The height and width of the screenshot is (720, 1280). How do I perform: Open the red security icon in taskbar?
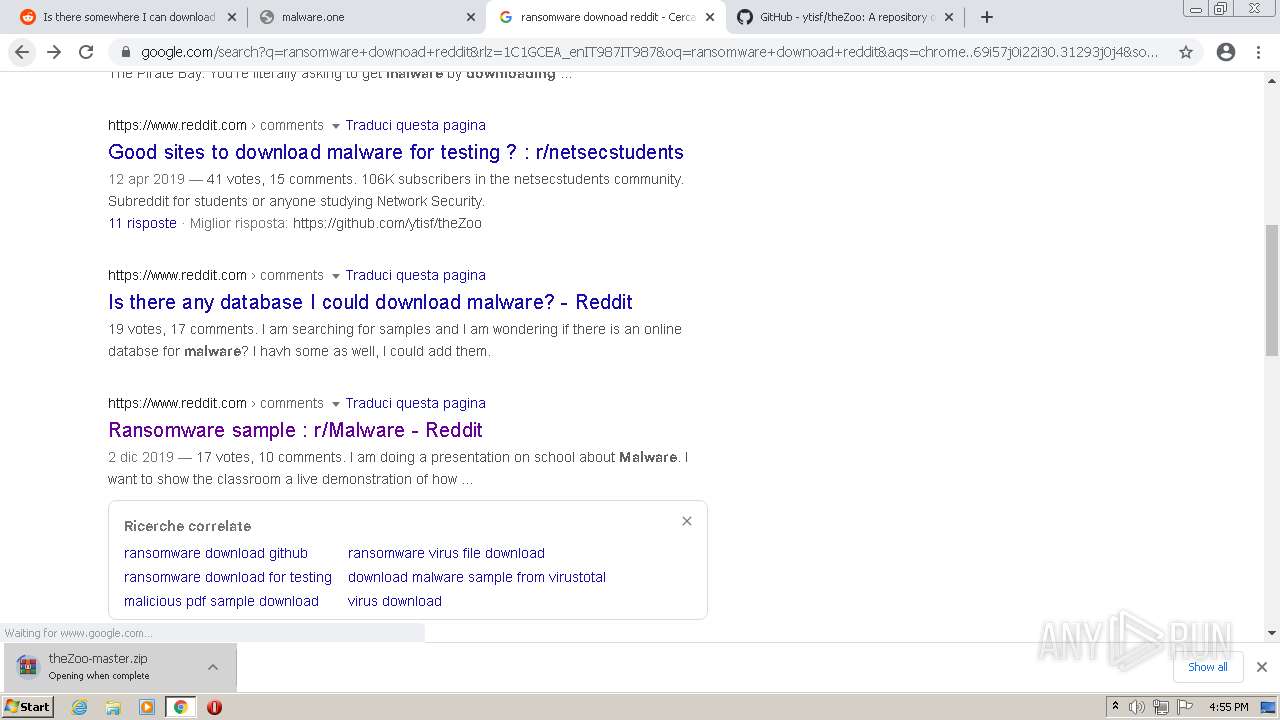point(214,707)
